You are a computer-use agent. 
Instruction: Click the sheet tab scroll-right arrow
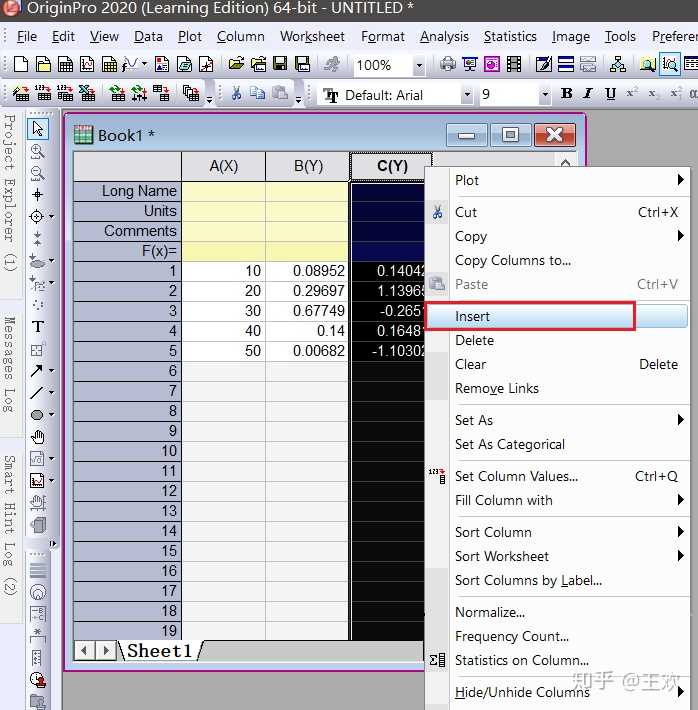tap(106, 651)
